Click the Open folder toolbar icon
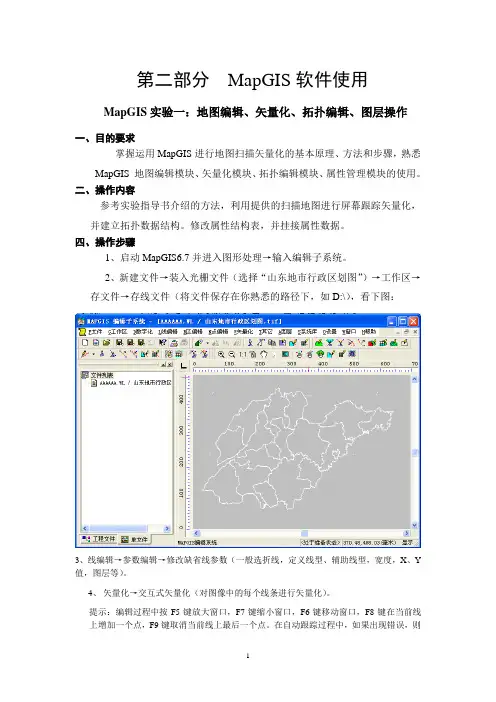 point(107,342)
